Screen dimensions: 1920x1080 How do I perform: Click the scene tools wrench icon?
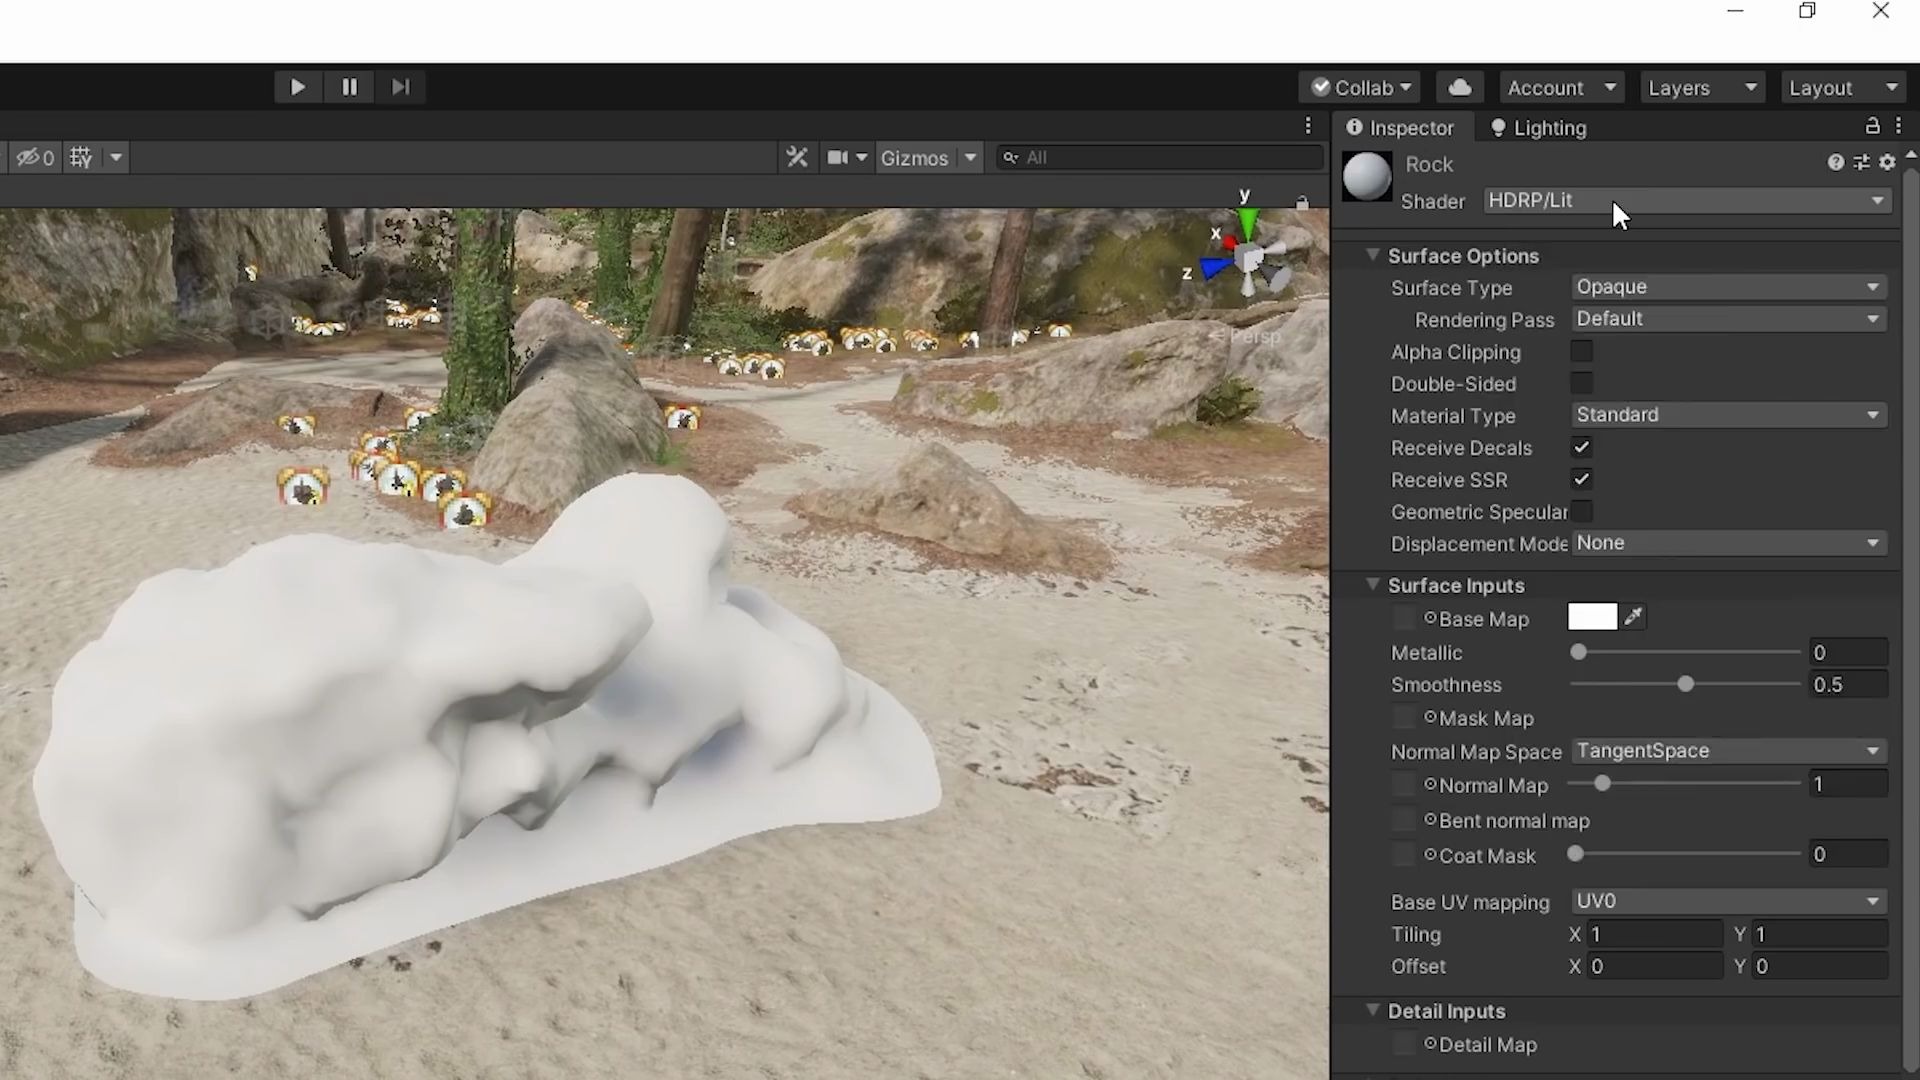click(x=797, y=158)
